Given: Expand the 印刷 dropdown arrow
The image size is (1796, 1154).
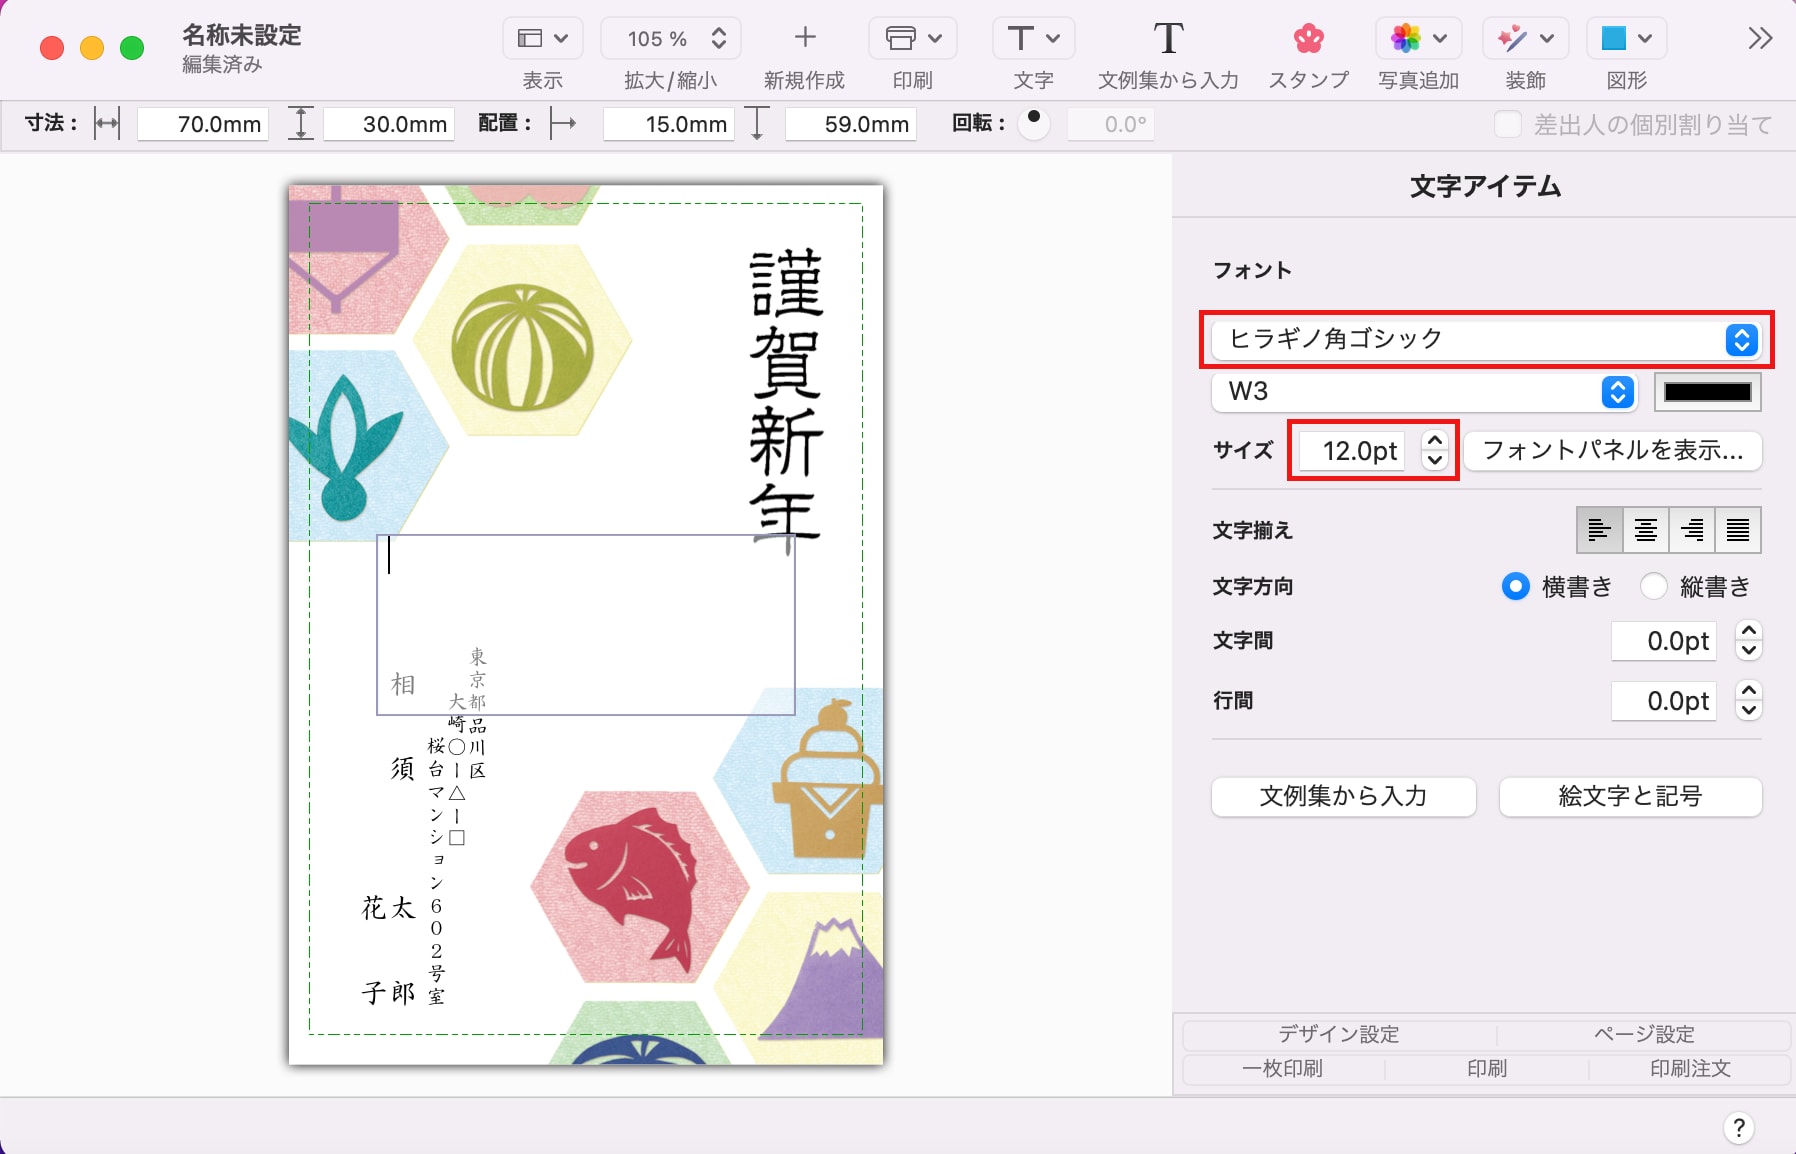Looking at the screenshot, I should pyautogui.click(x=935, y=39).
